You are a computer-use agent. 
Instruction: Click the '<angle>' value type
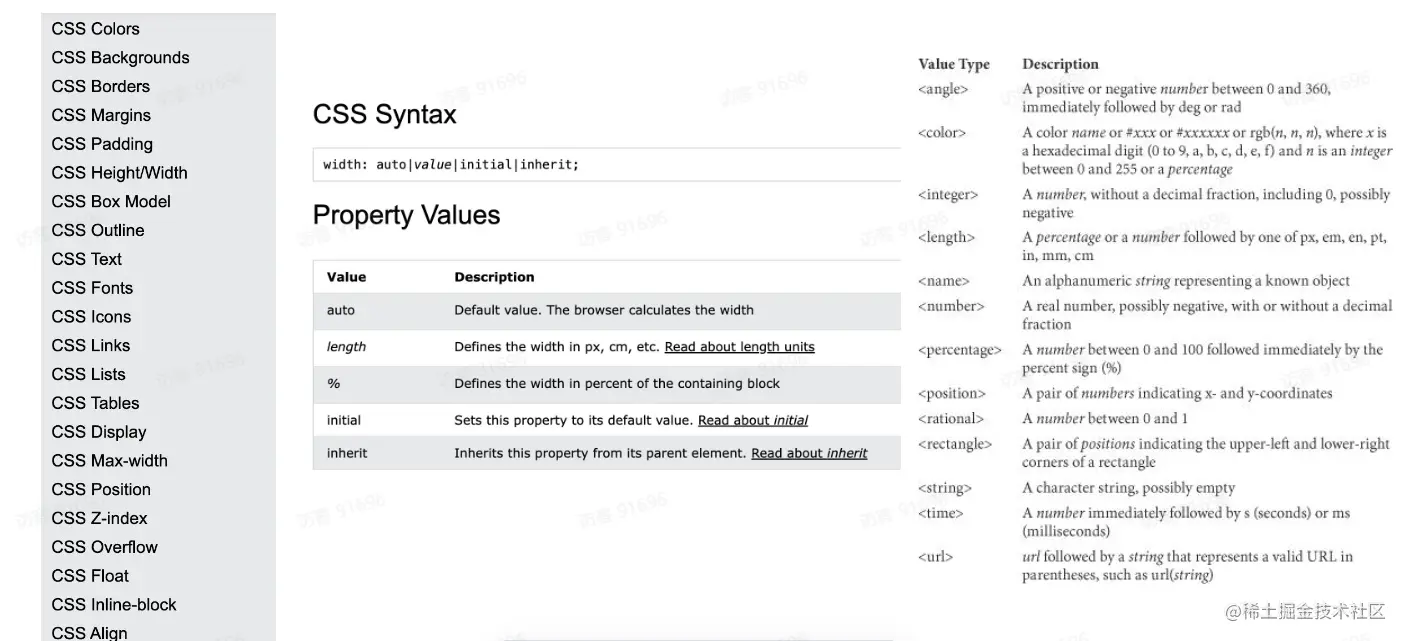[943, 89]
